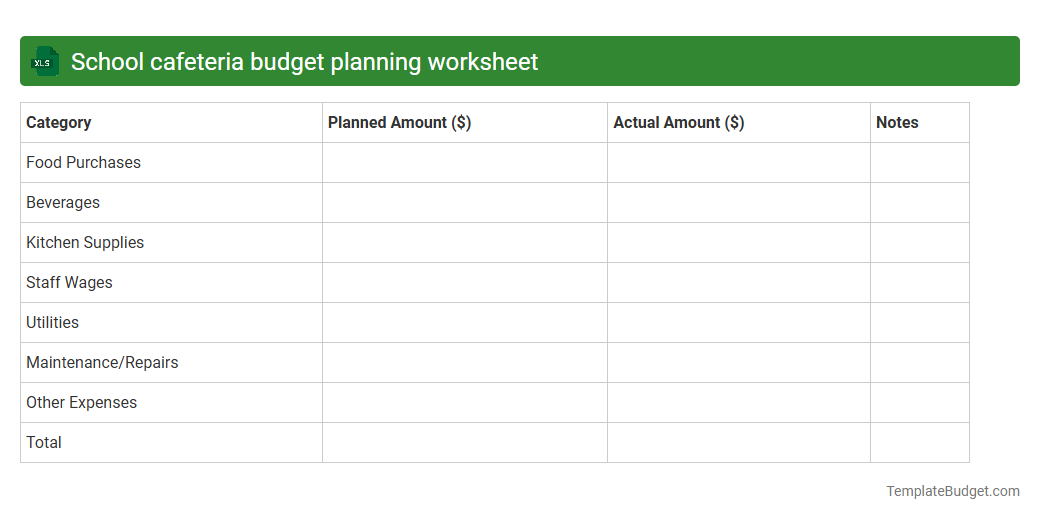Click the Food Purchases row label
The image size is (1040, 520).
coord(84,162)
